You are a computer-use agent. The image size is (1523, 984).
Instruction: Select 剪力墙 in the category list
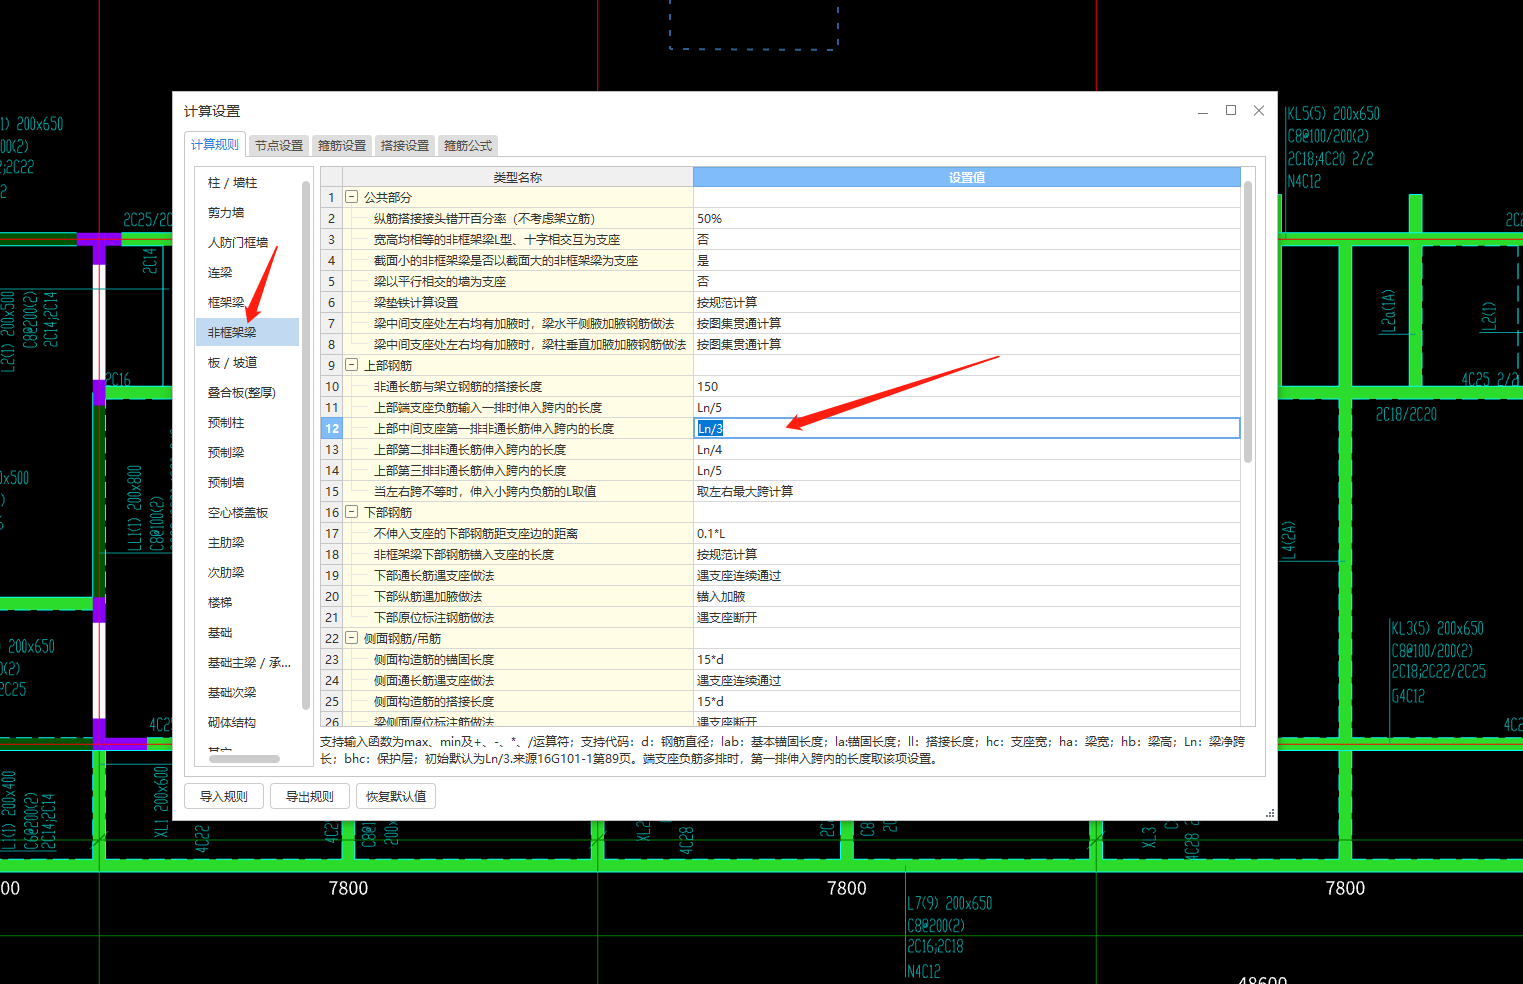click(x=248, y=213)
